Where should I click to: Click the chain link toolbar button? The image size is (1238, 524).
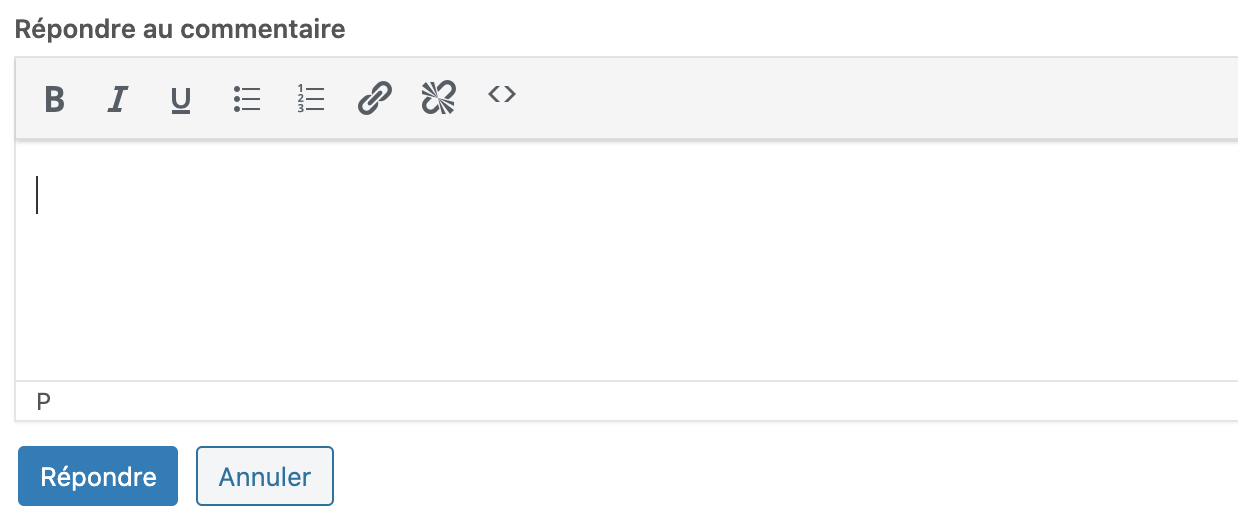pyautogui.click(x=374, y=99)
